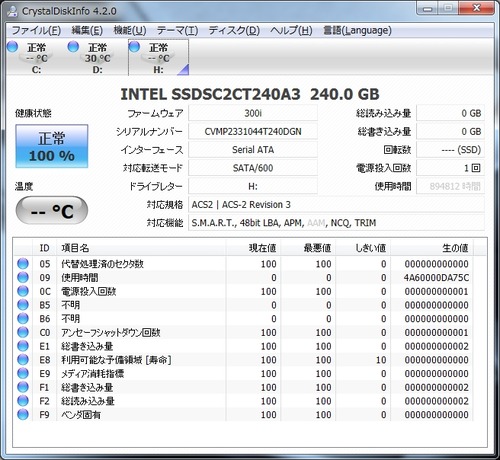Viewport: 500px width, 460px height.
Task: Click status icon for attribute C0
Action: pos(23,332)
